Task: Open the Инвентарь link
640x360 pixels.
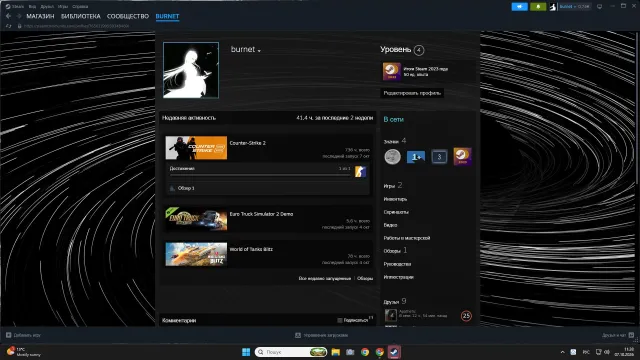Action: tap(395, 199)
